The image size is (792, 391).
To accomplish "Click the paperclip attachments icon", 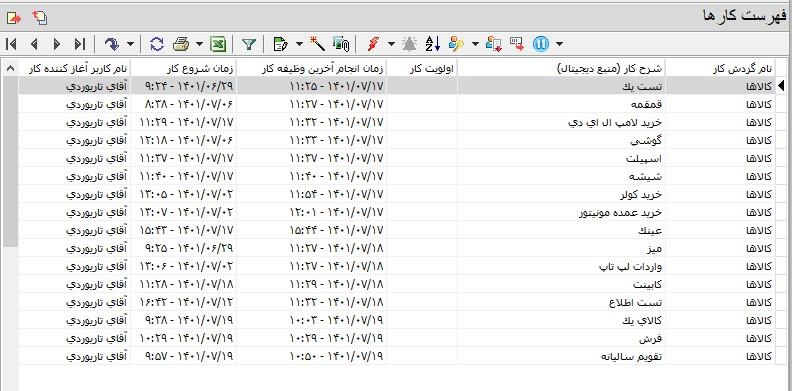I will [341, 44].
